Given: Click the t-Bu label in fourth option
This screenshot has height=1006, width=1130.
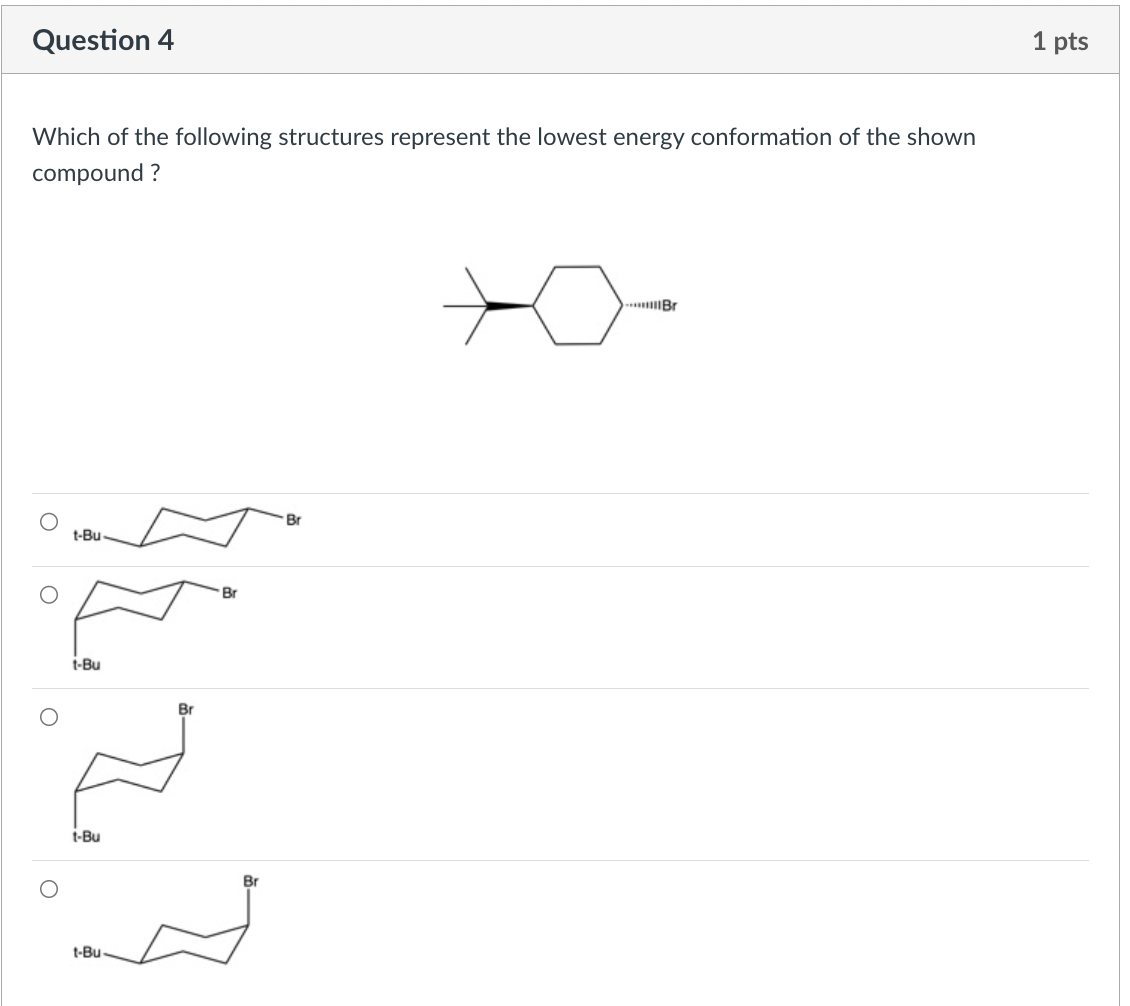Looking at the screenshot, I should (87, 952).
